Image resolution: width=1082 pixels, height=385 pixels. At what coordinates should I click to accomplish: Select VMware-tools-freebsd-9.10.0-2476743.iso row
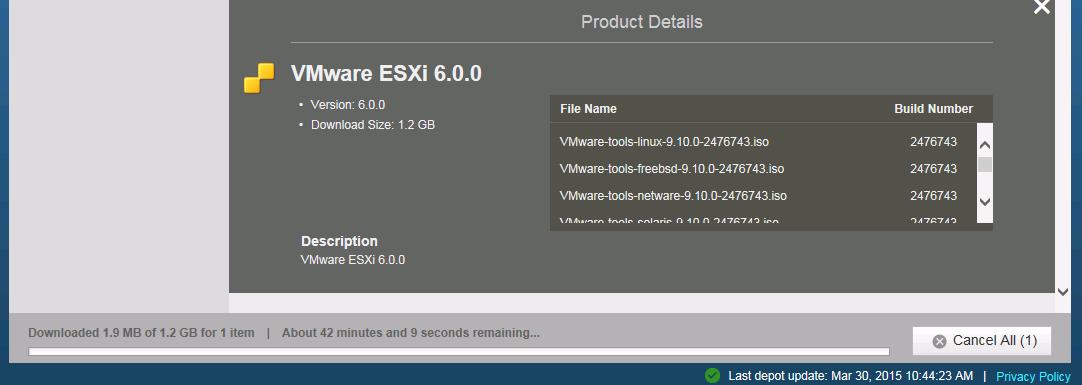763,168
